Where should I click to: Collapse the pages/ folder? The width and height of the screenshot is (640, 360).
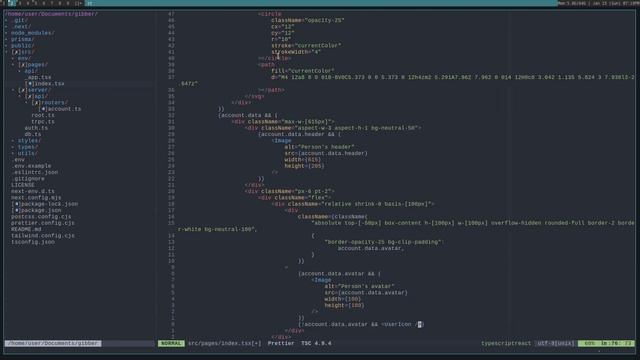point(38,64)
